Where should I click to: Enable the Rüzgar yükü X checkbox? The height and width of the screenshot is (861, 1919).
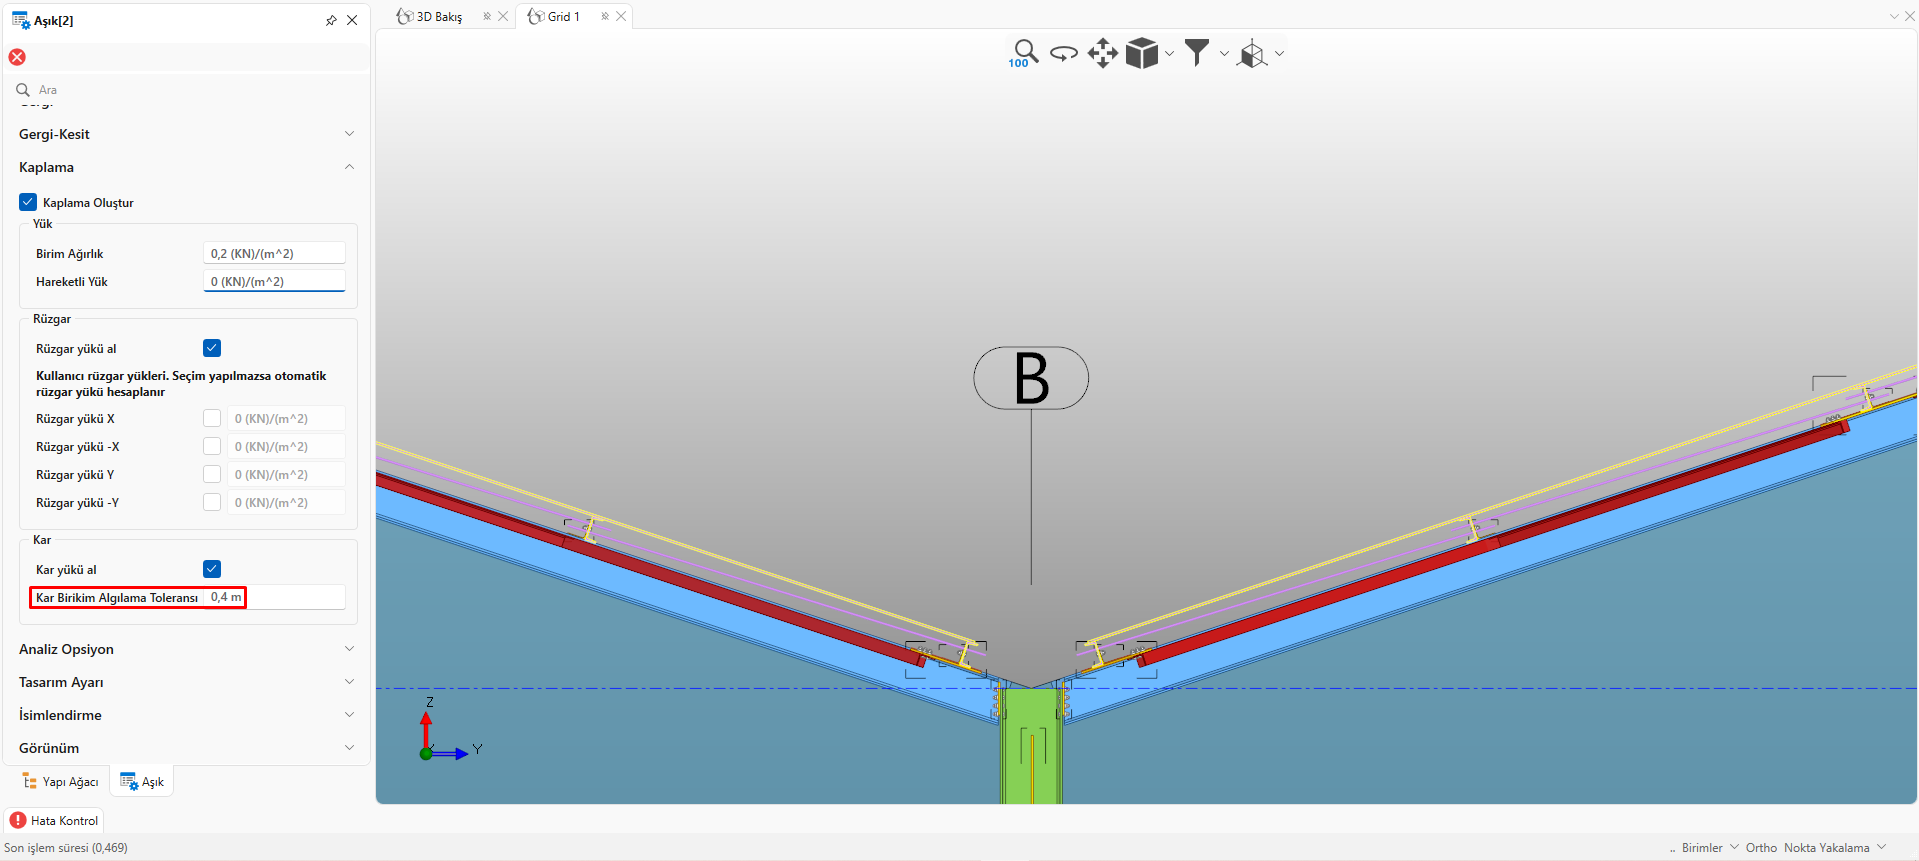pyautogui.click(x=212, y=418)
